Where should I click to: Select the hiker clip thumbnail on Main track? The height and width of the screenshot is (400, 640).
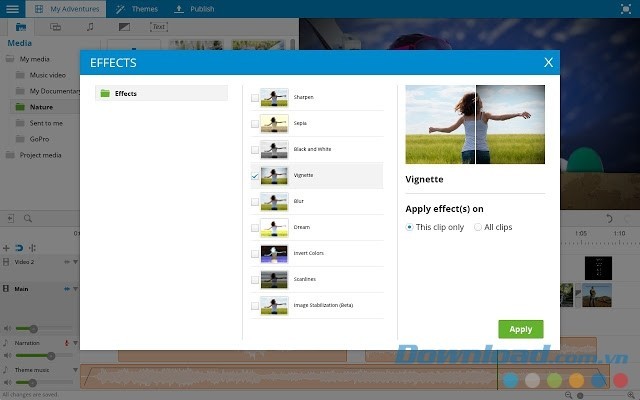(x=597, y=295)
